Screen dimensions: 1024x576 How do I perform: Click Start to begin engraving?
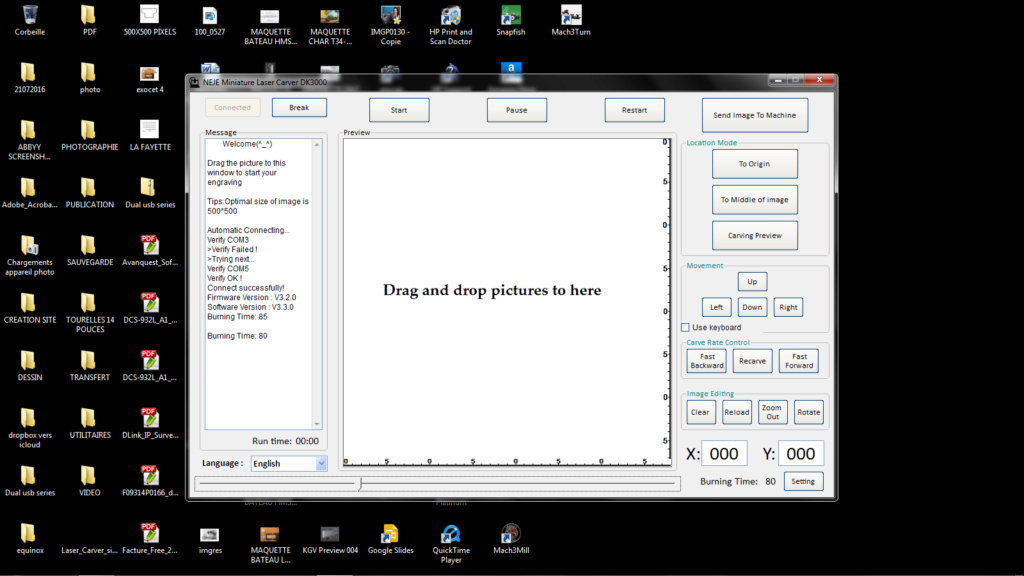point(399,110)
